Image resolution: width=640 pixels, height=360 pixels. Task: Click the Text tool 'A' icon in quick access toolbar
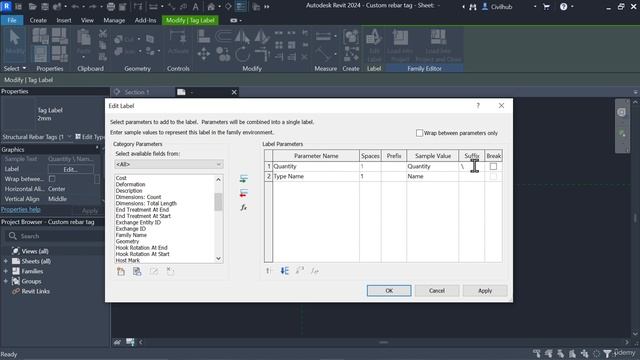pyautogui.click(x=196, y=7)
